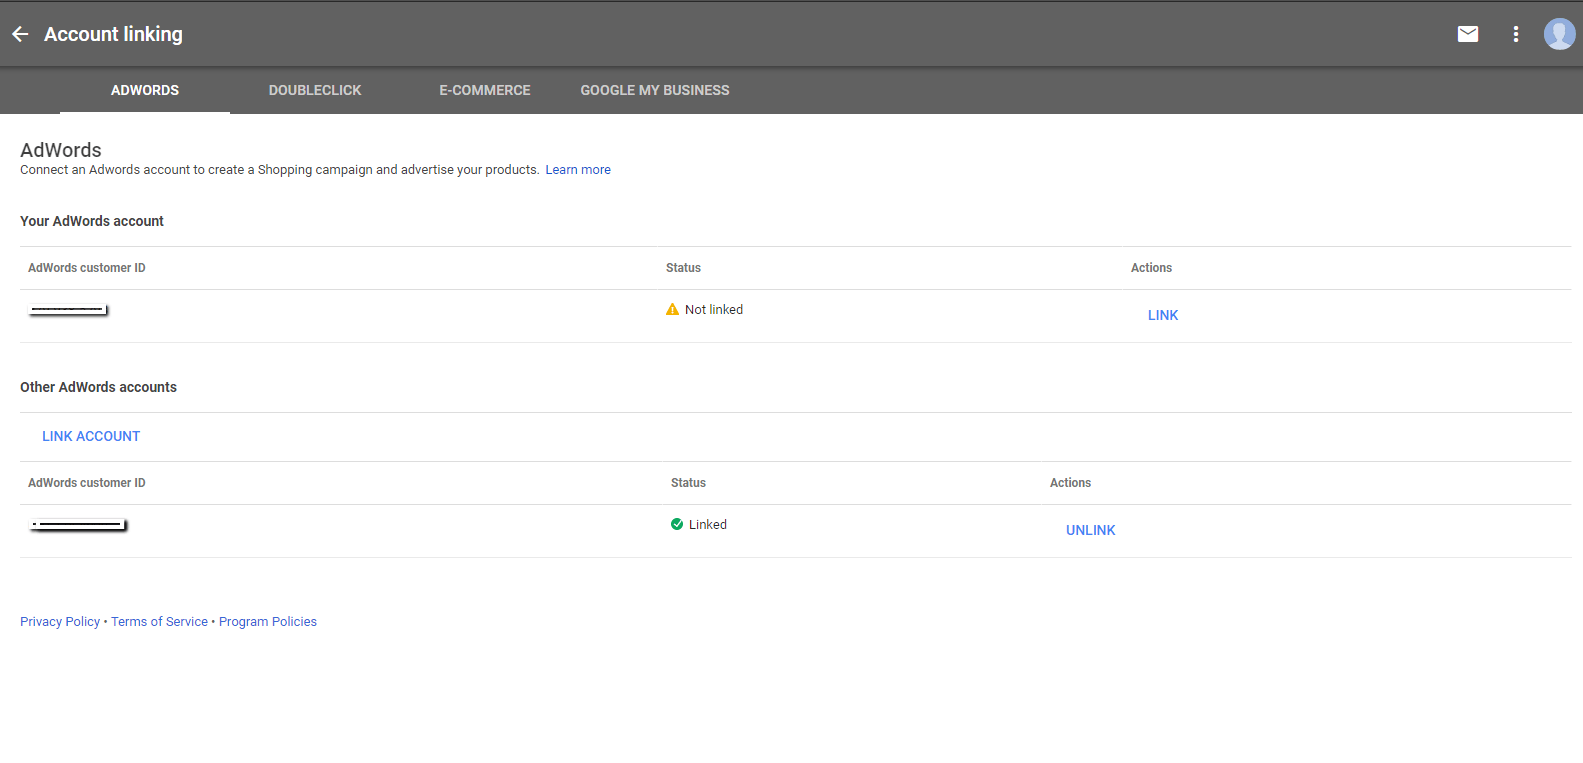Click the Other AdWords accounts heading
The height and width of the screenshot is (763, 1583).
pos(98,387)
